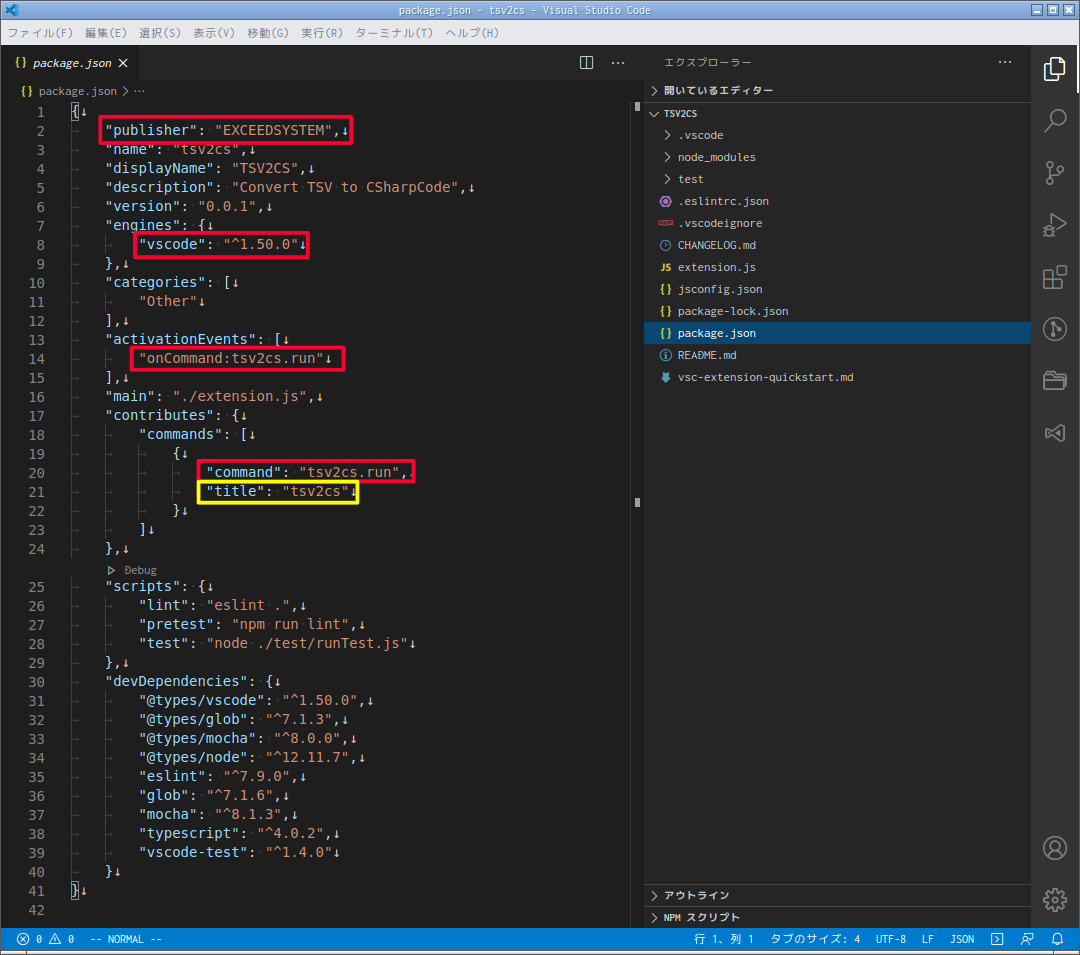Click the terminal icon in status bar

click(997, 939)
